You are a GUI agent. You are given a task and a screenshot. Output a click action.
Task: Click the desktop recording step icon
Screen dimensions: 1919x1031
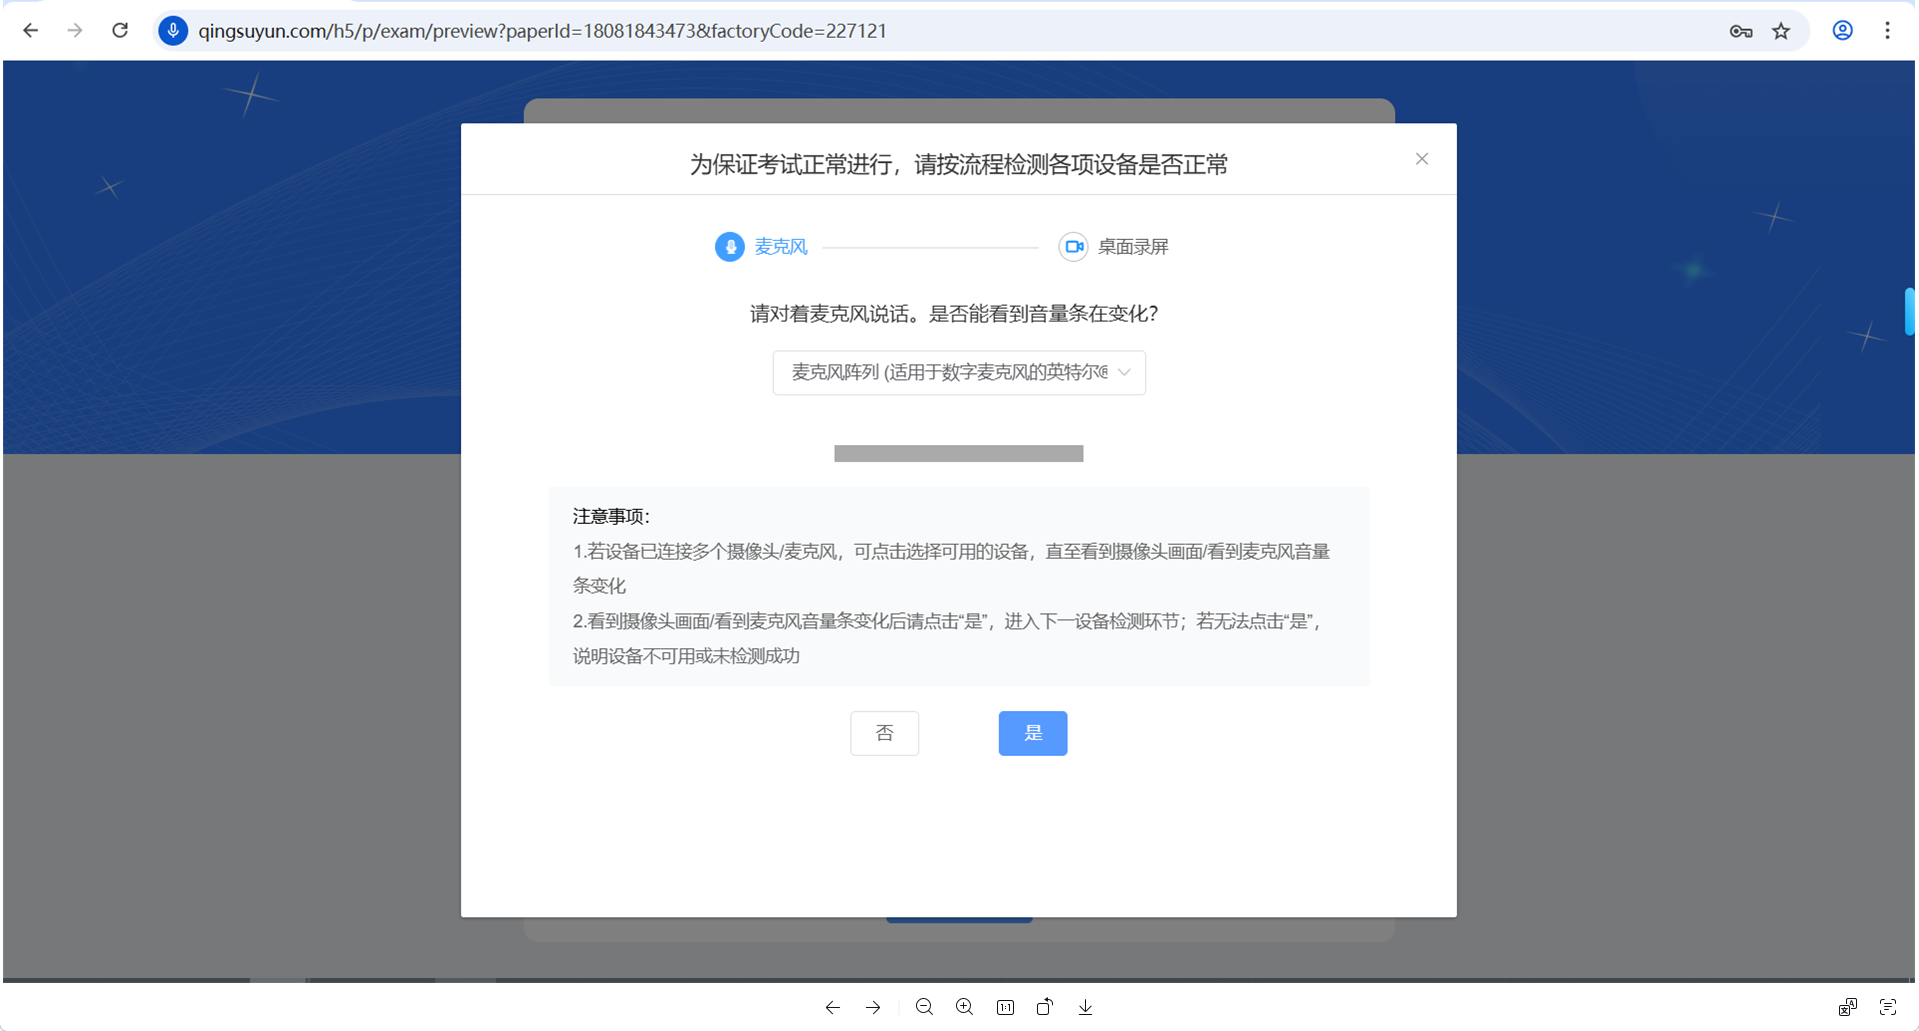click(x=1073, y=247)
